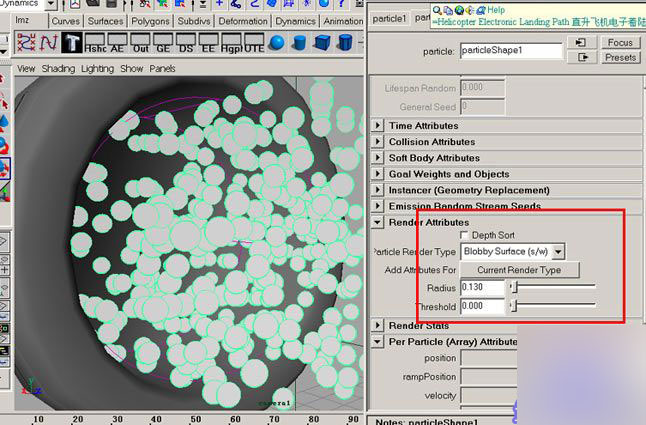Select the EP Curve tool shelf icon
646x425 pixels.
coord(26,43)
